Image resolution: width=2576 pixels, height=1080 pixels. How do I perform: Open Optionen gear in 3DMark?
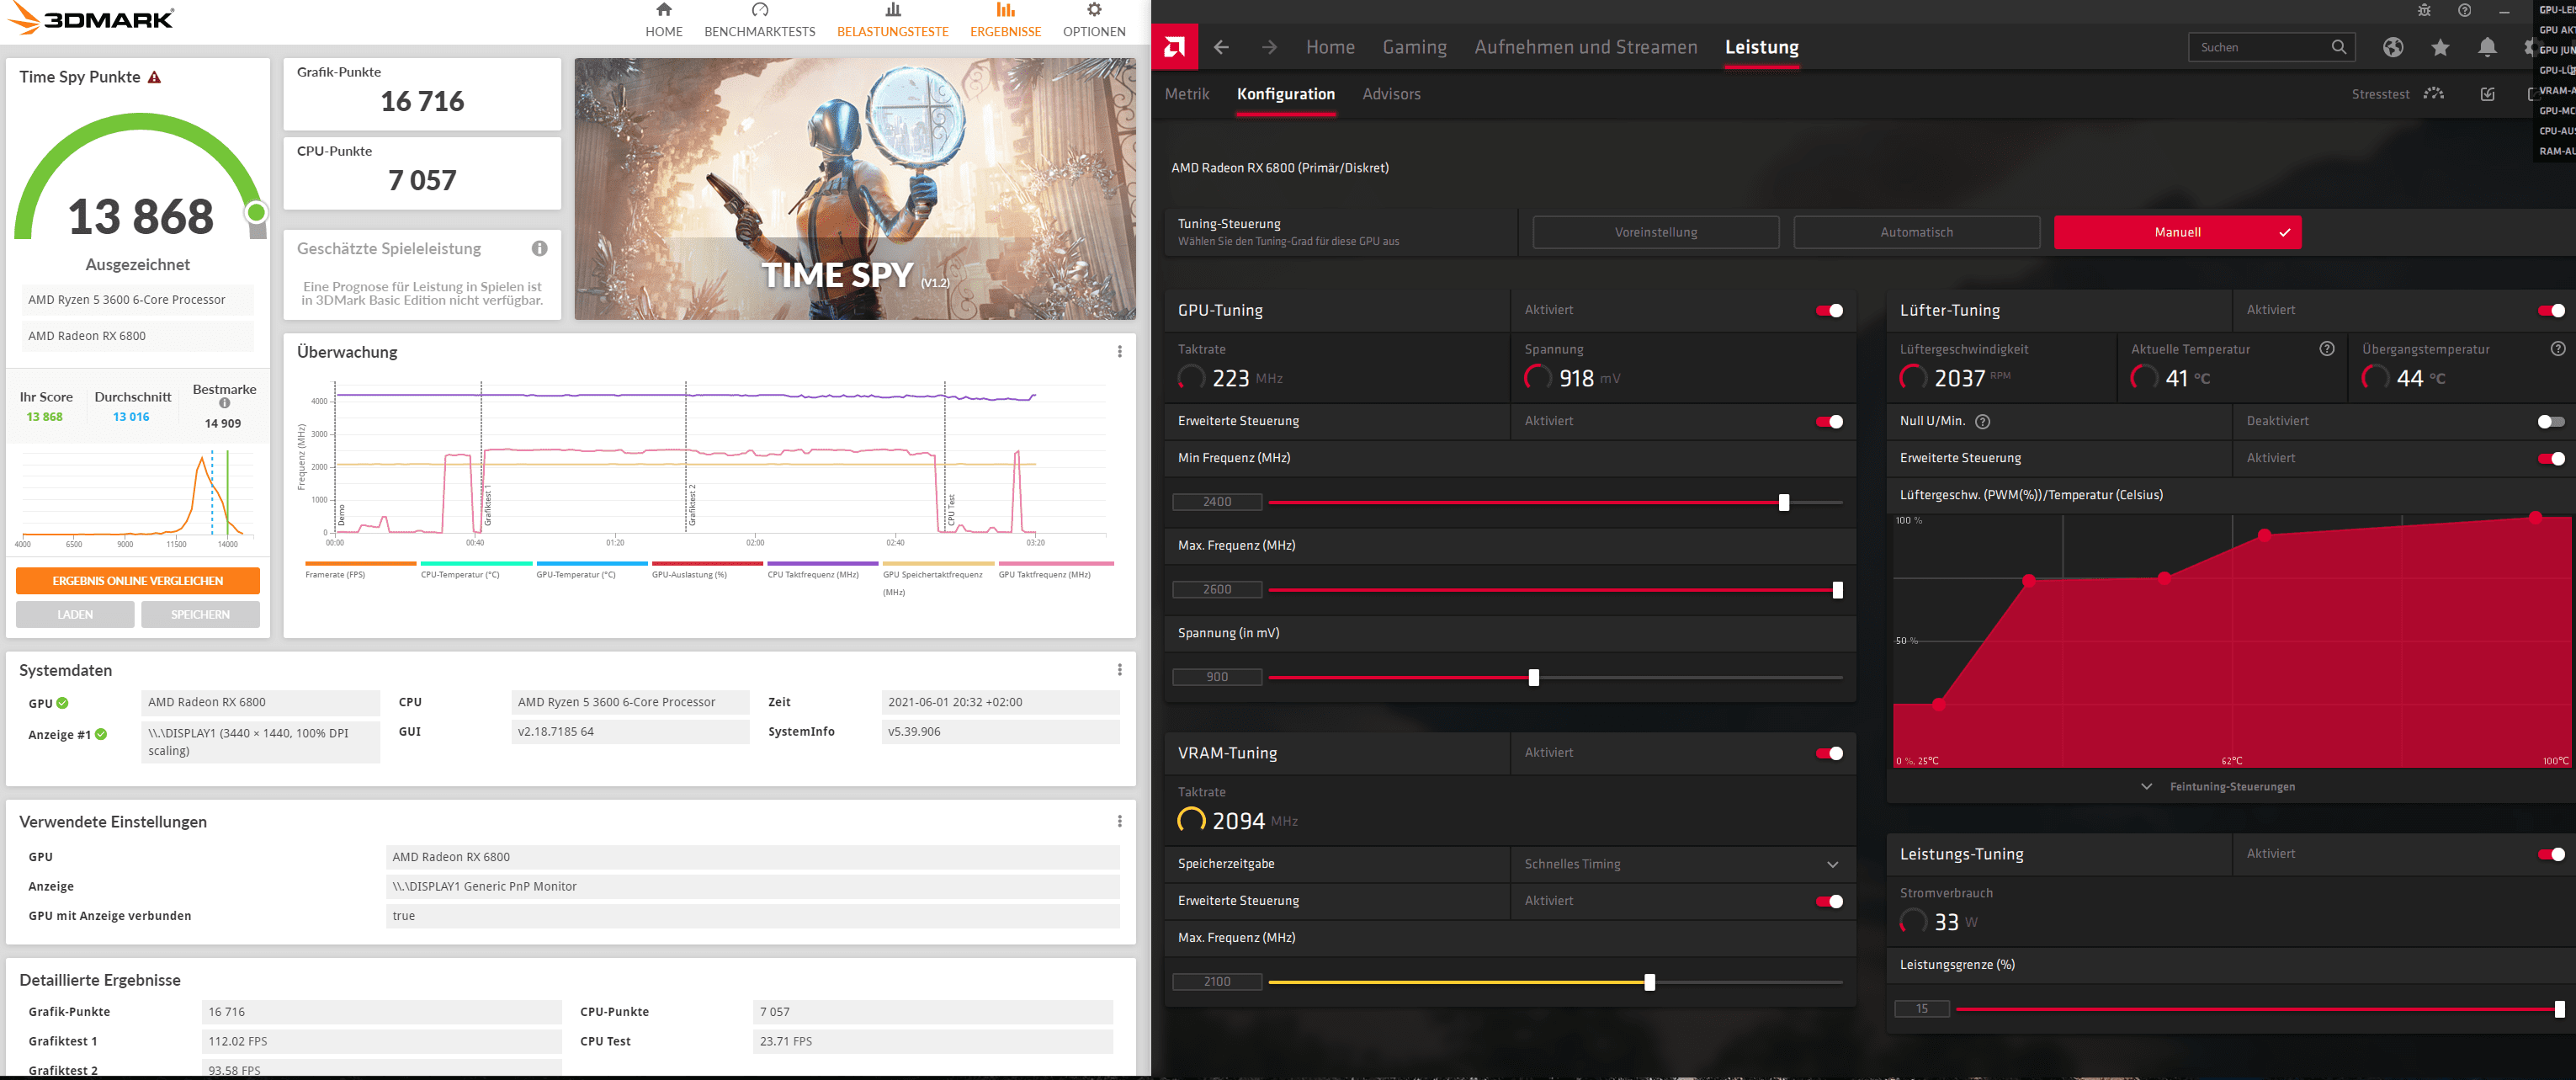tap(1093, 20)
